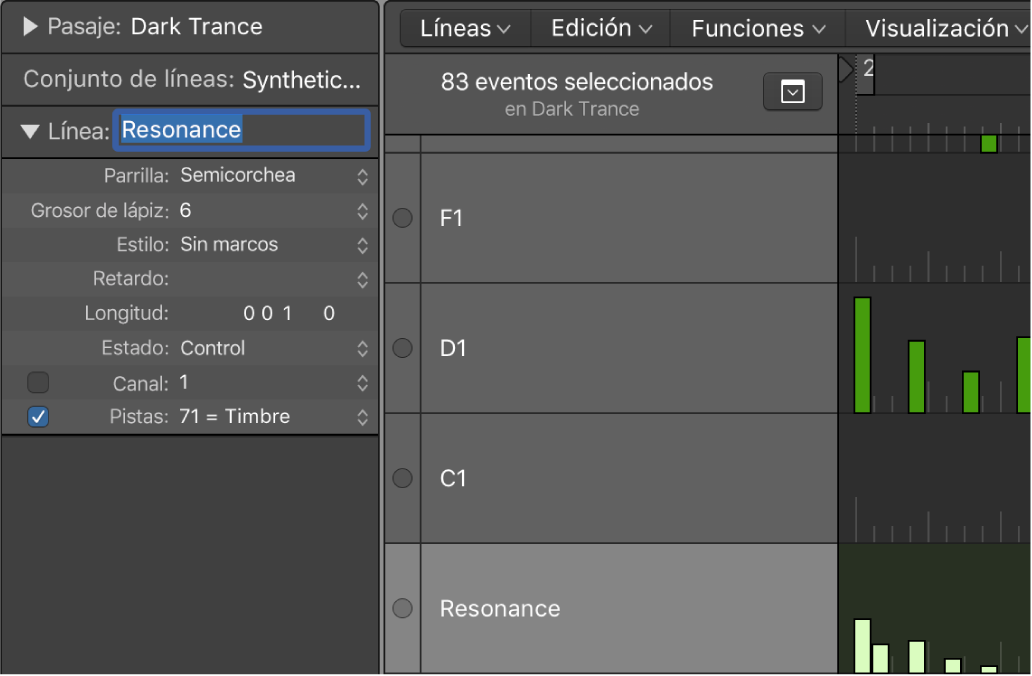Enable the Canal checkbox
The width and height of the screenshot is (1032, 676).
click(38, 382)
